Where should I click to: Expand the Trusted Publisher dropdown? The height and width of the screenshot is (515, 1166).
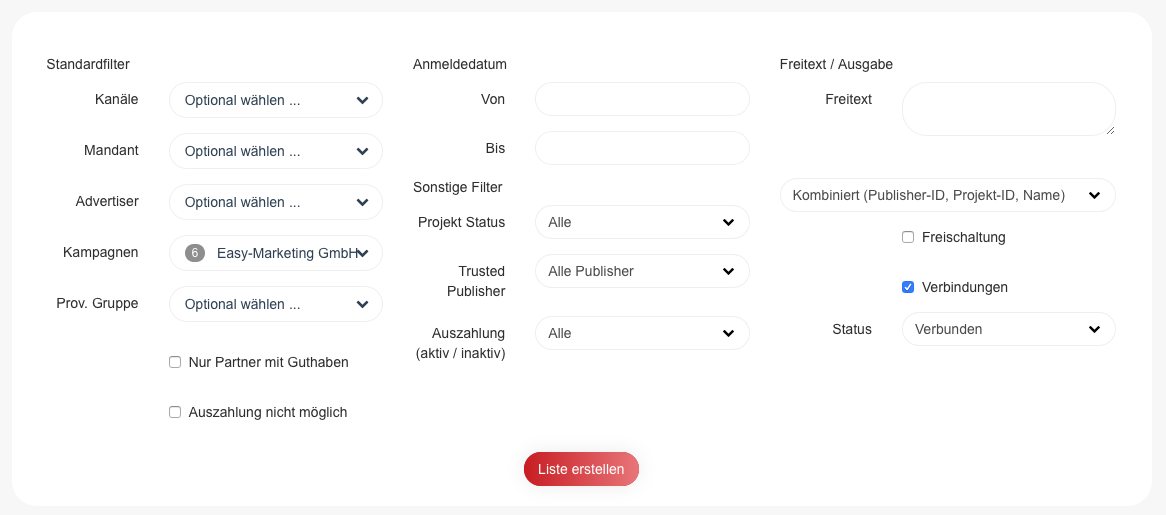pyautogui.click(x=642, y=271)
